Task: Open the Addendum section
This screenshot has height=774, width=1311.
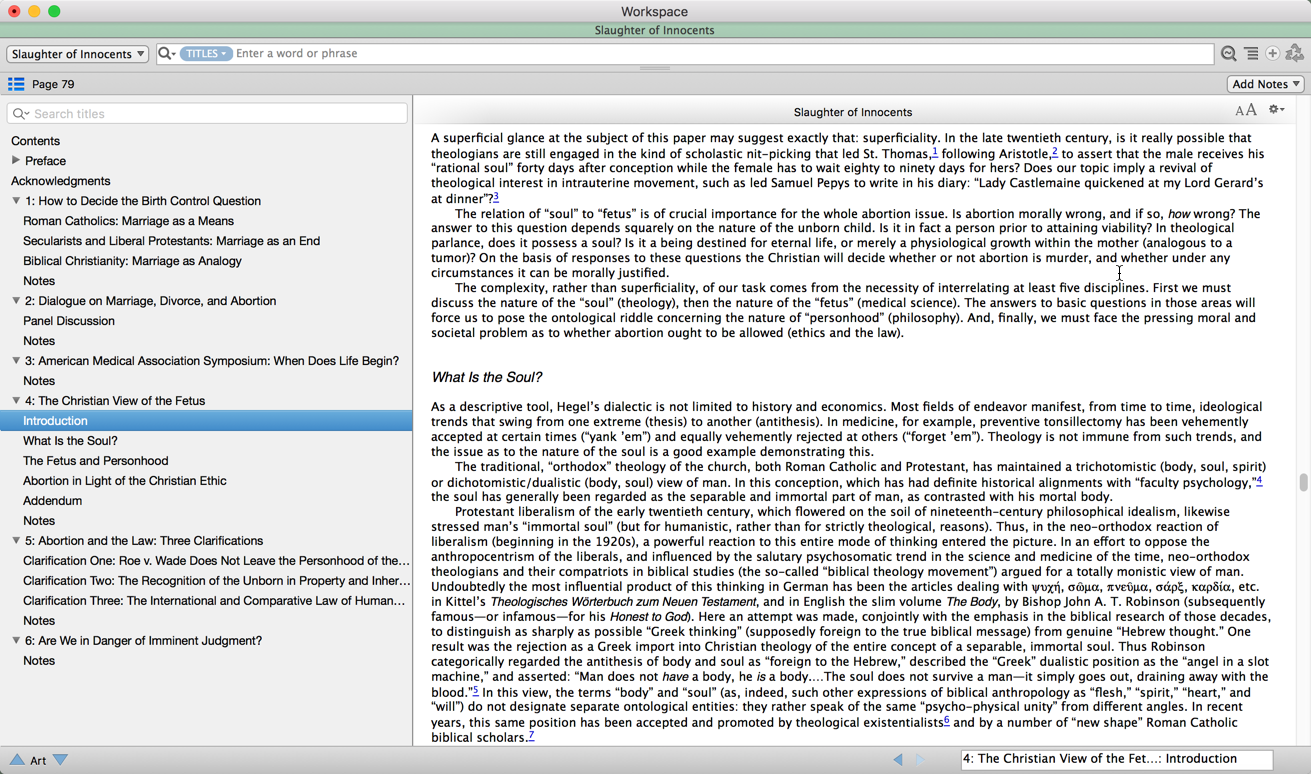Action: (52, 501)
